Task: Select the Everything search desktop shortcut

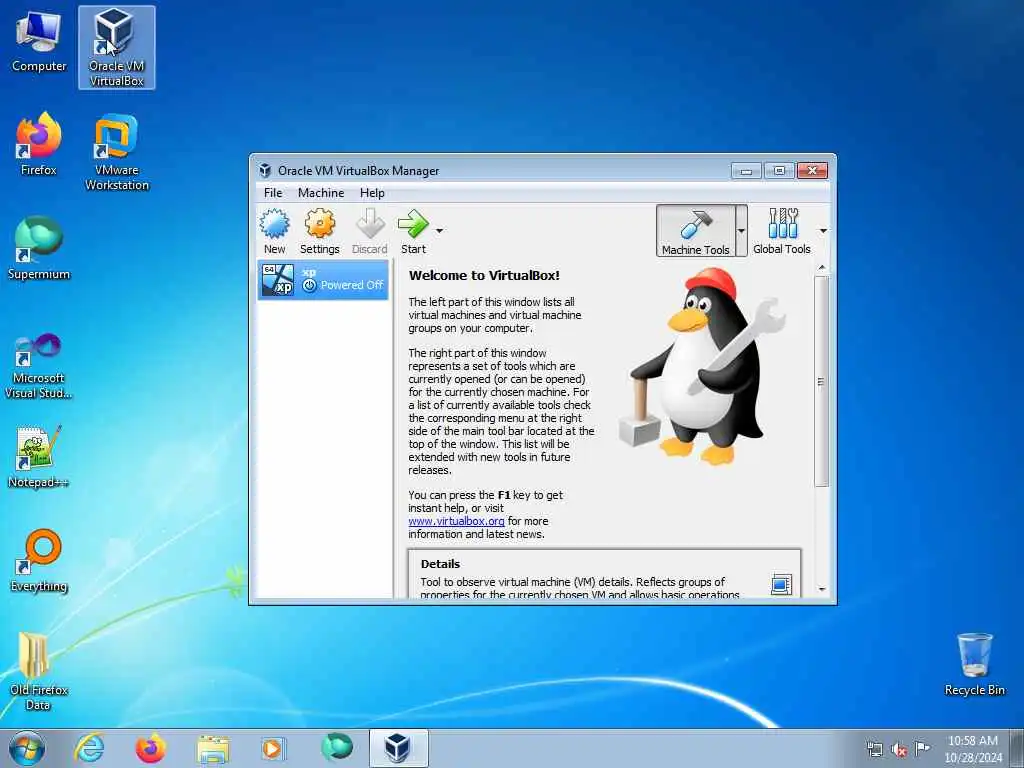Action: tap(39, 561)
